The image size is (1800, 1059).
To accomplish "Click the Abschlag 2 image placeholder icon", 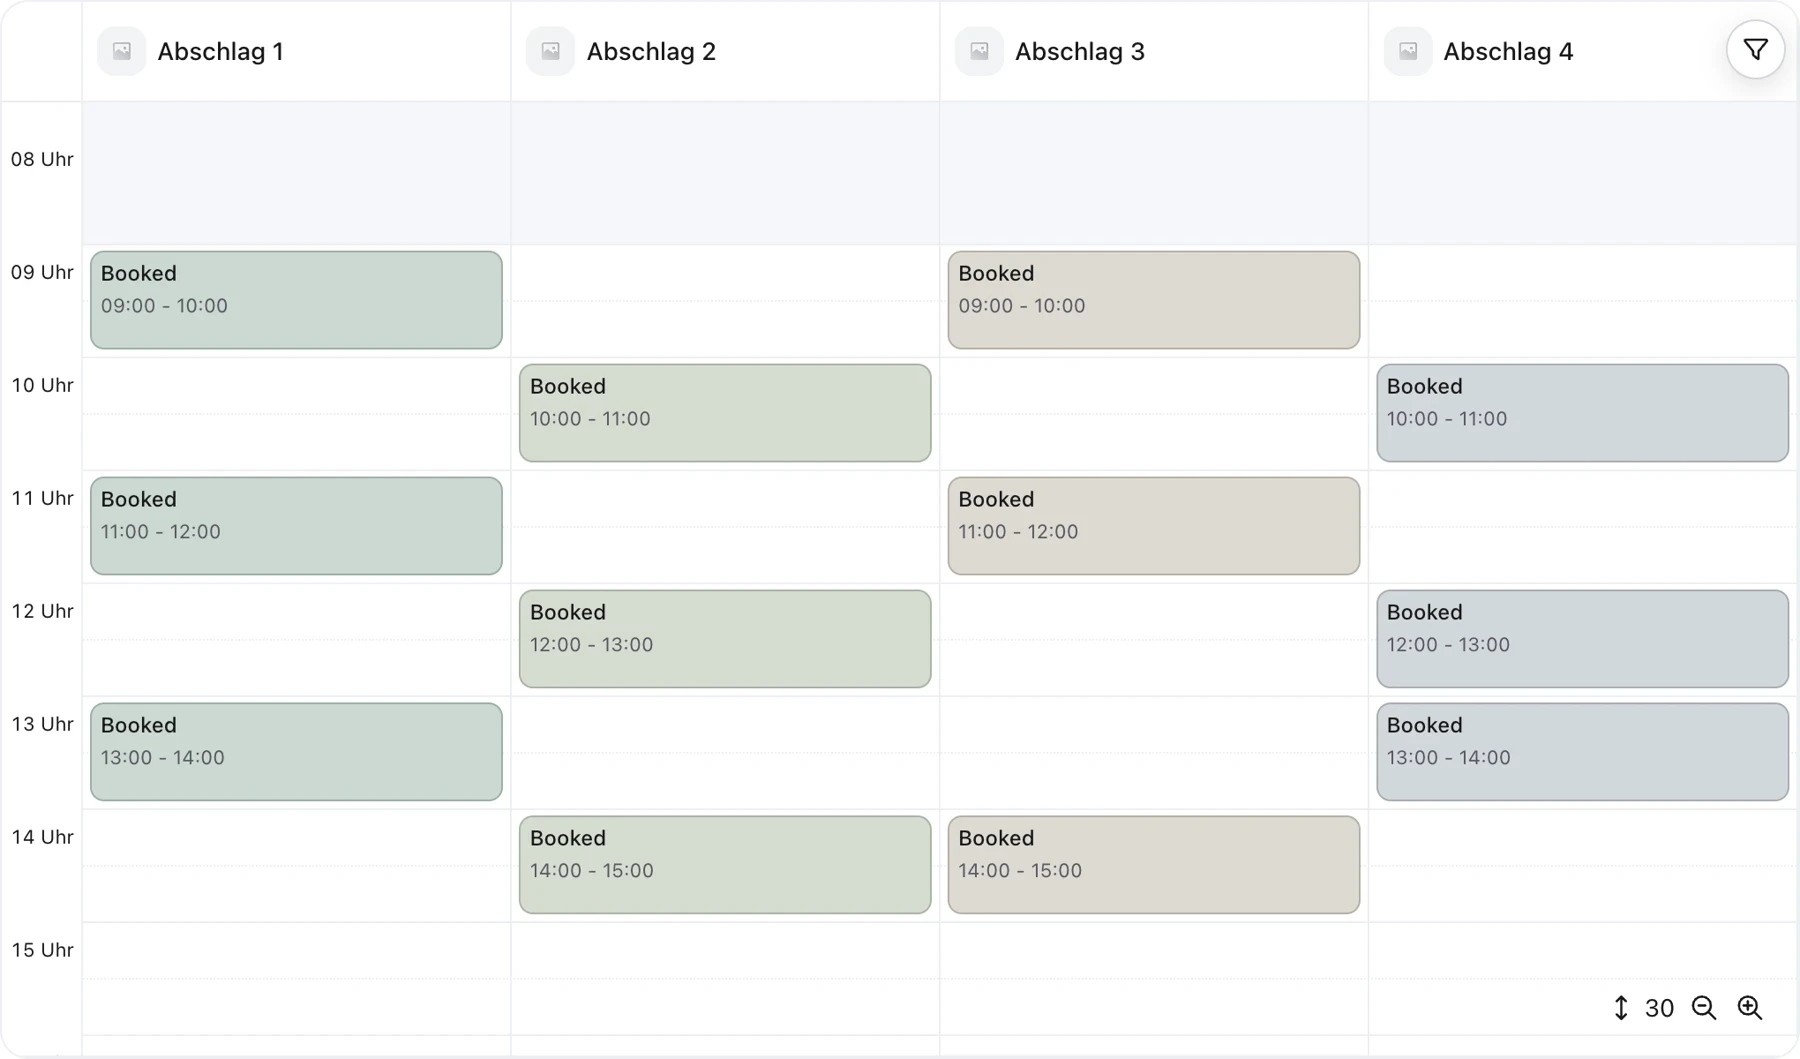I will point(550,51).
